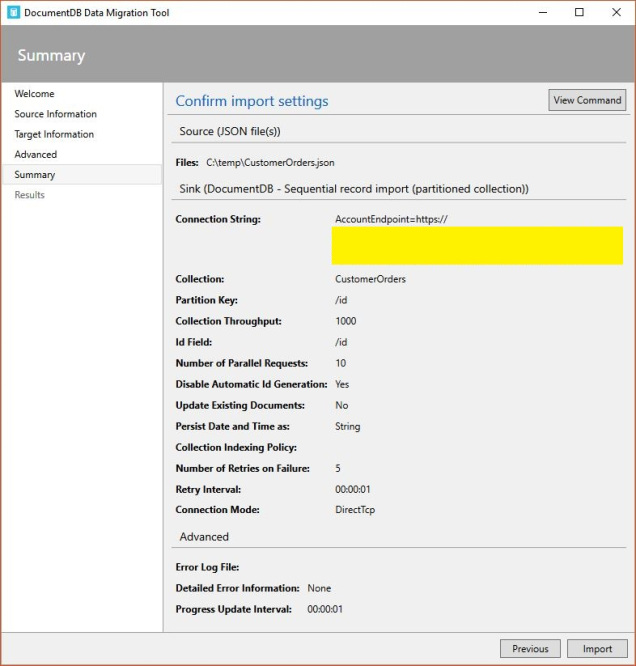Click the Partition Key: label
The image size is (636, 666).
click(206, 300)
